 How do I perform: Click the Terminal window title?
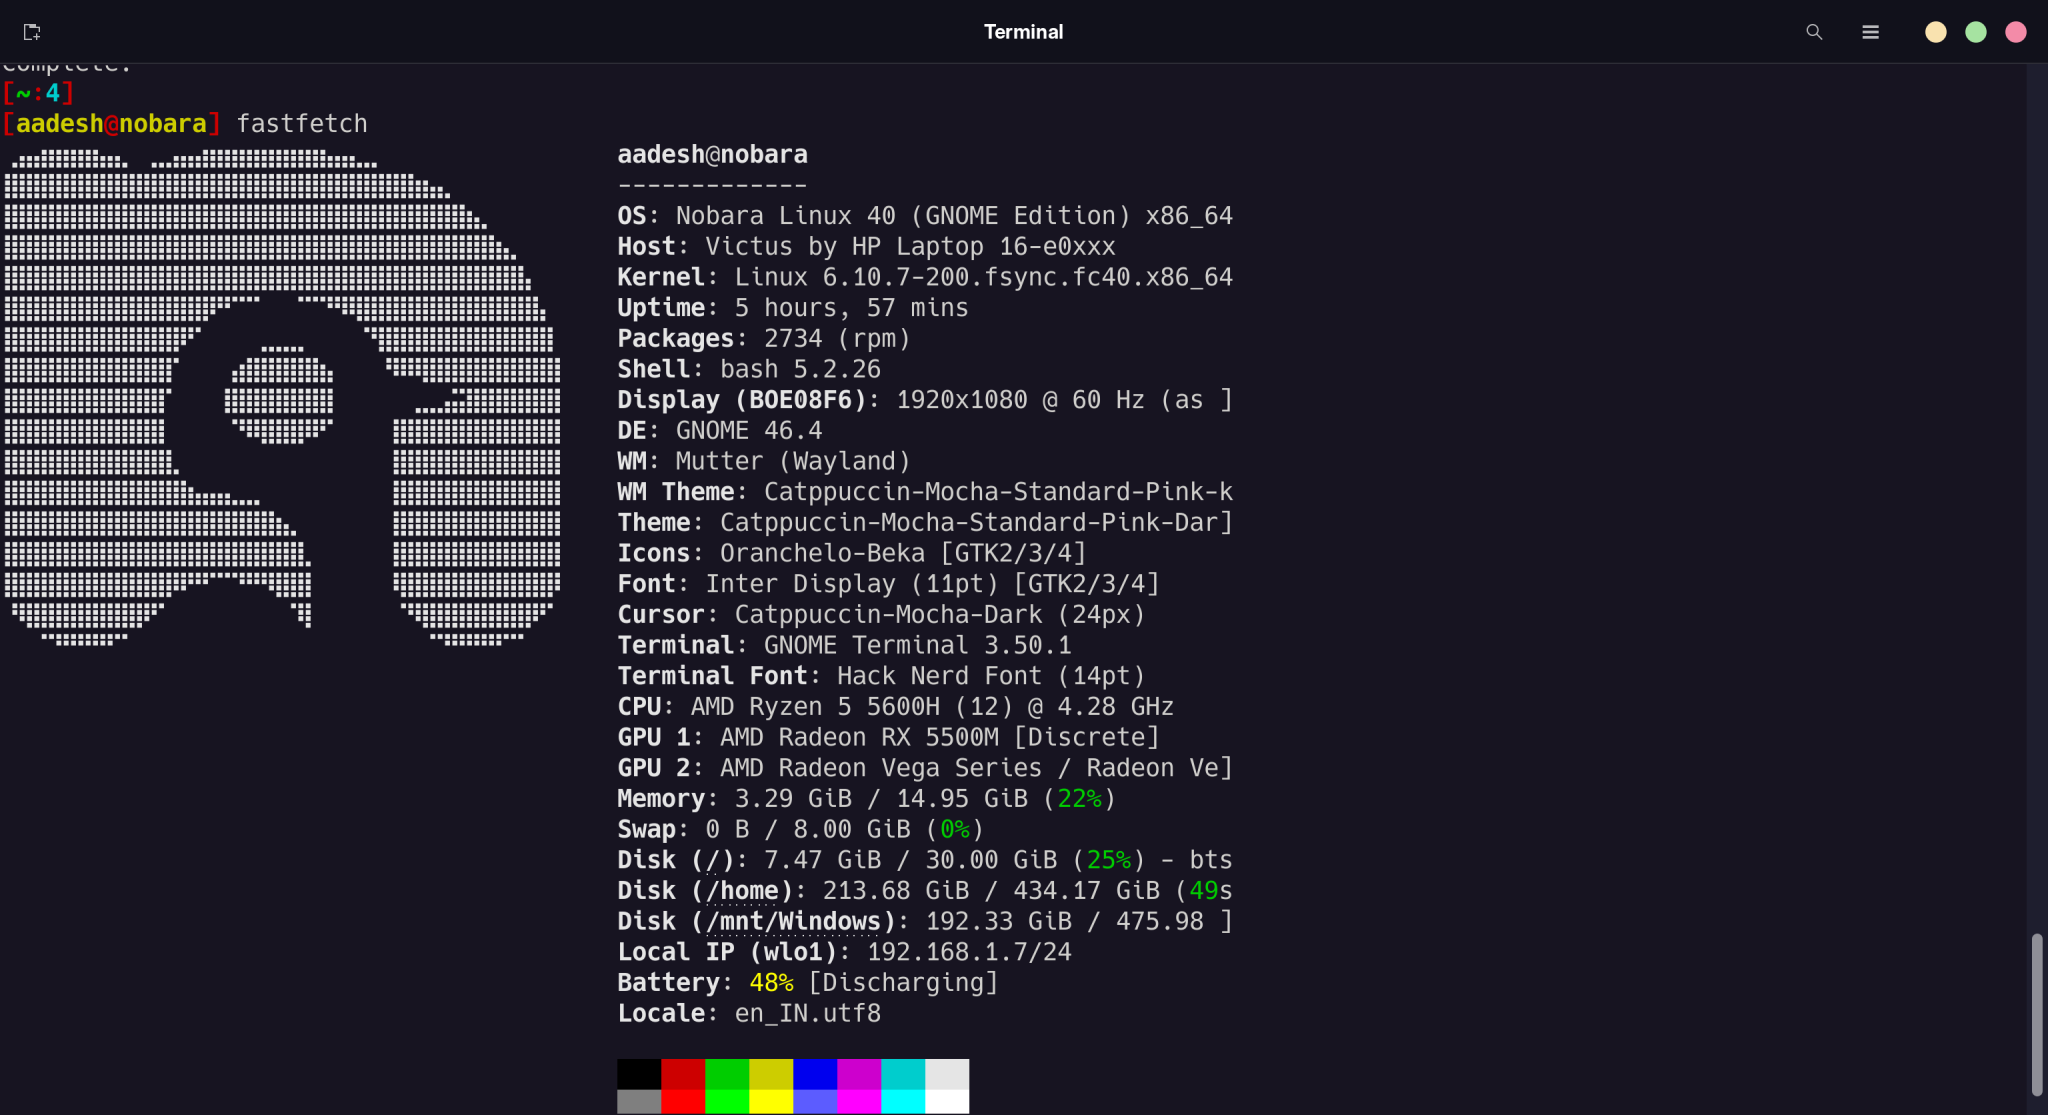pyautogui.click(x=1023, y=31)
